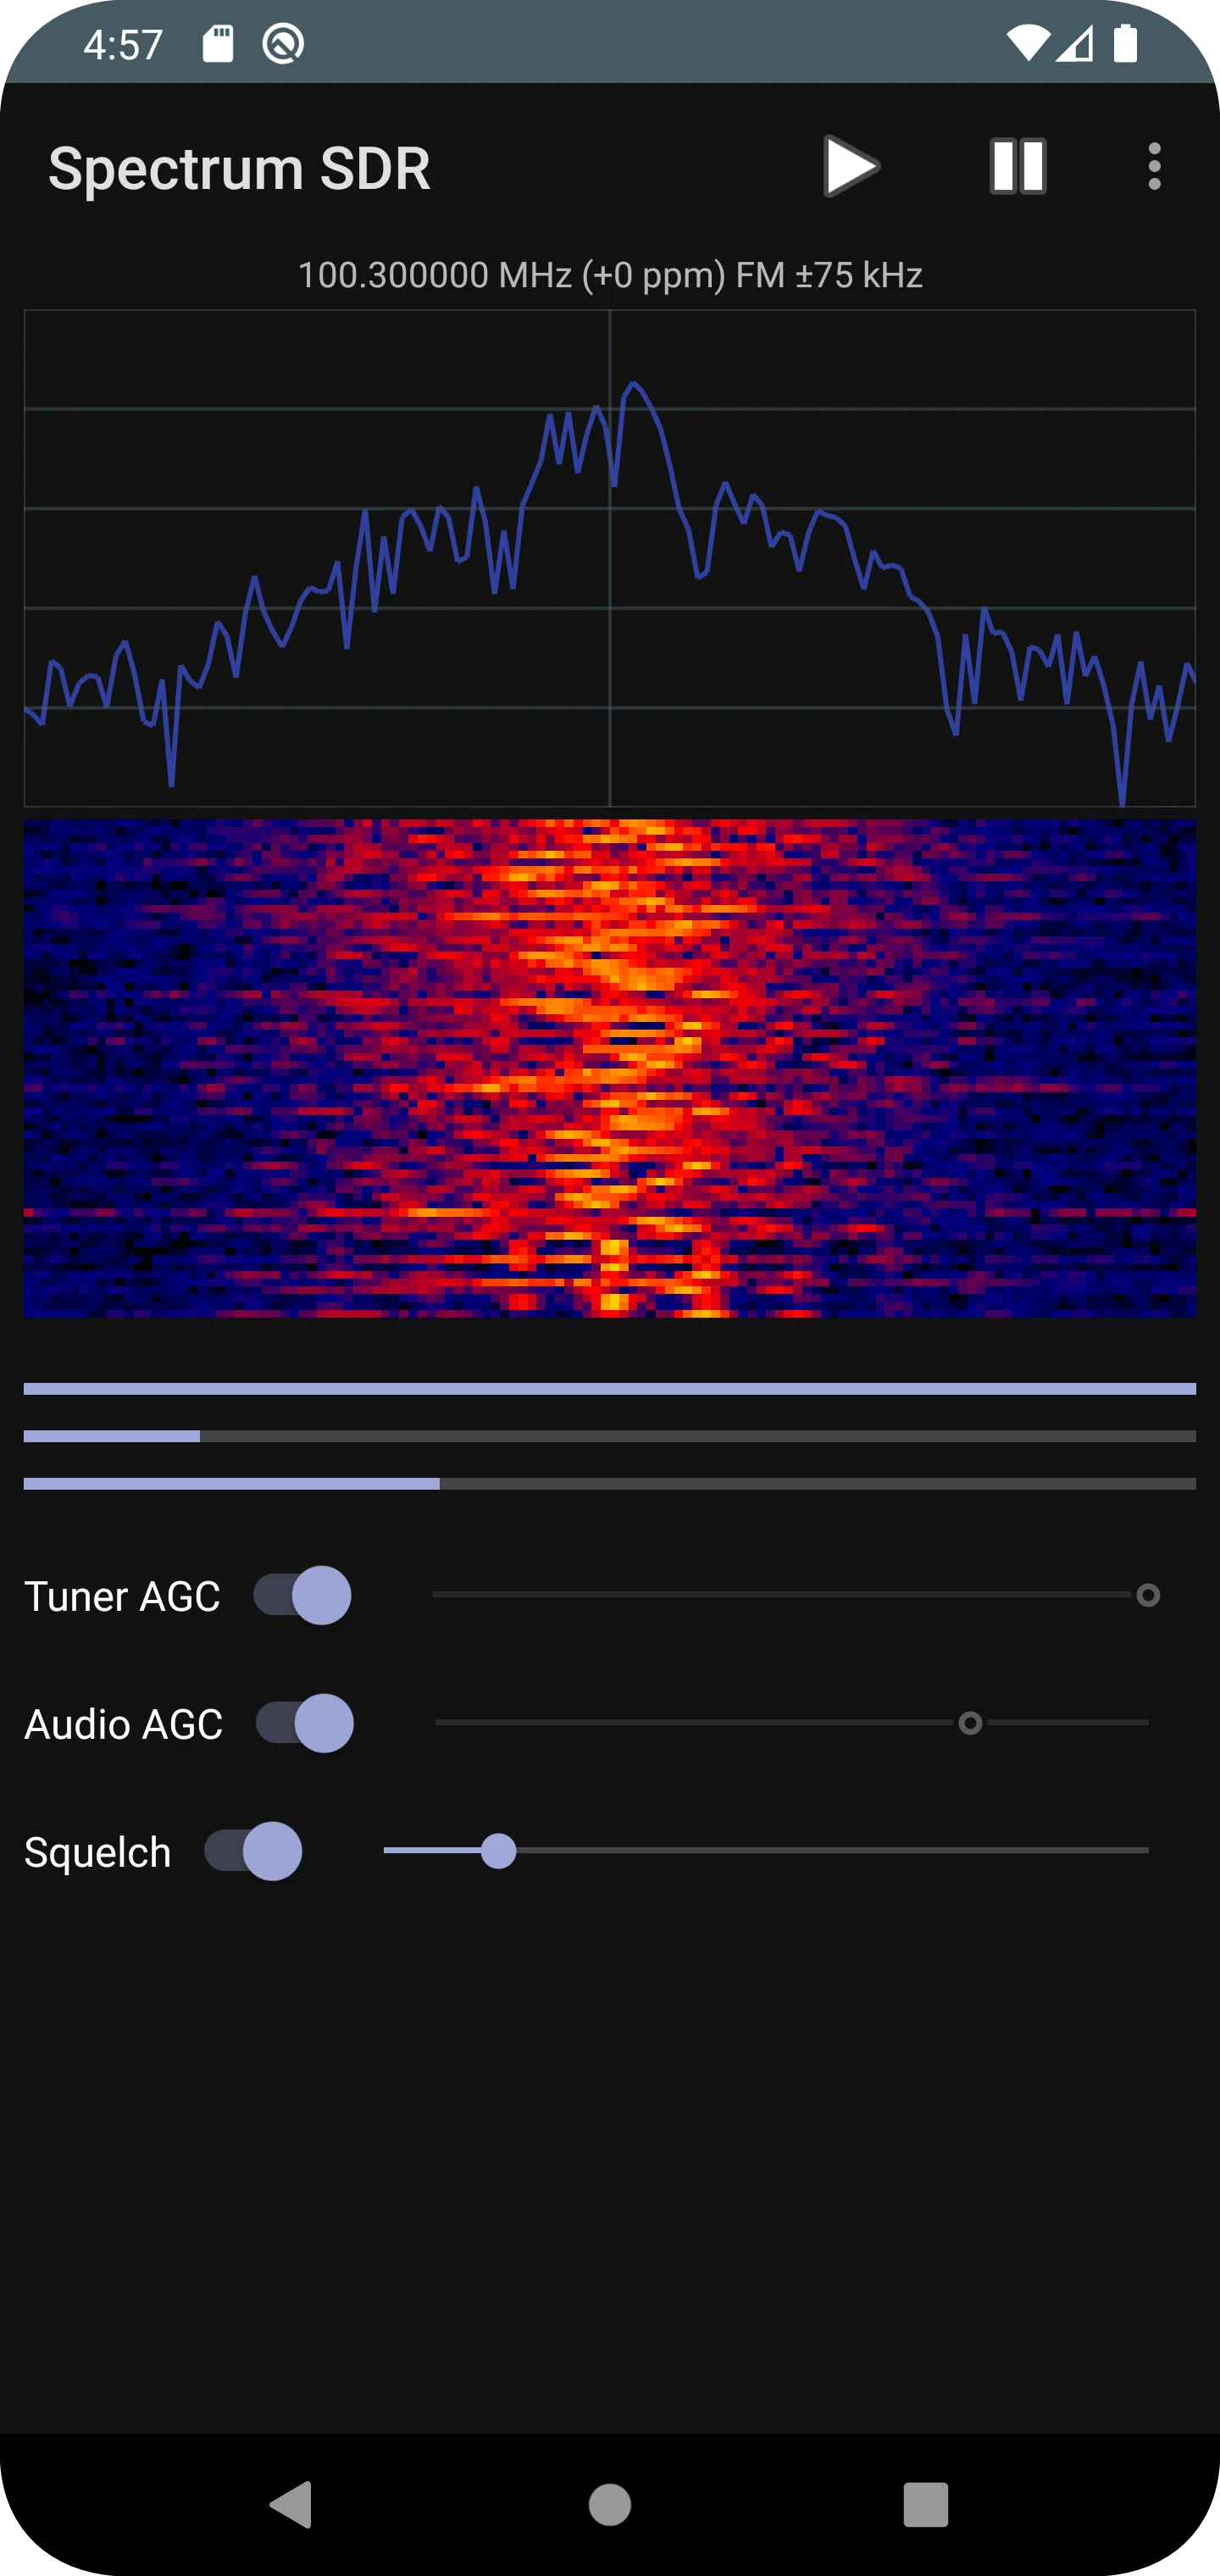Tap the battery status icon
This screenshot has width=1220, height=2576.
tap(1126, 44)
